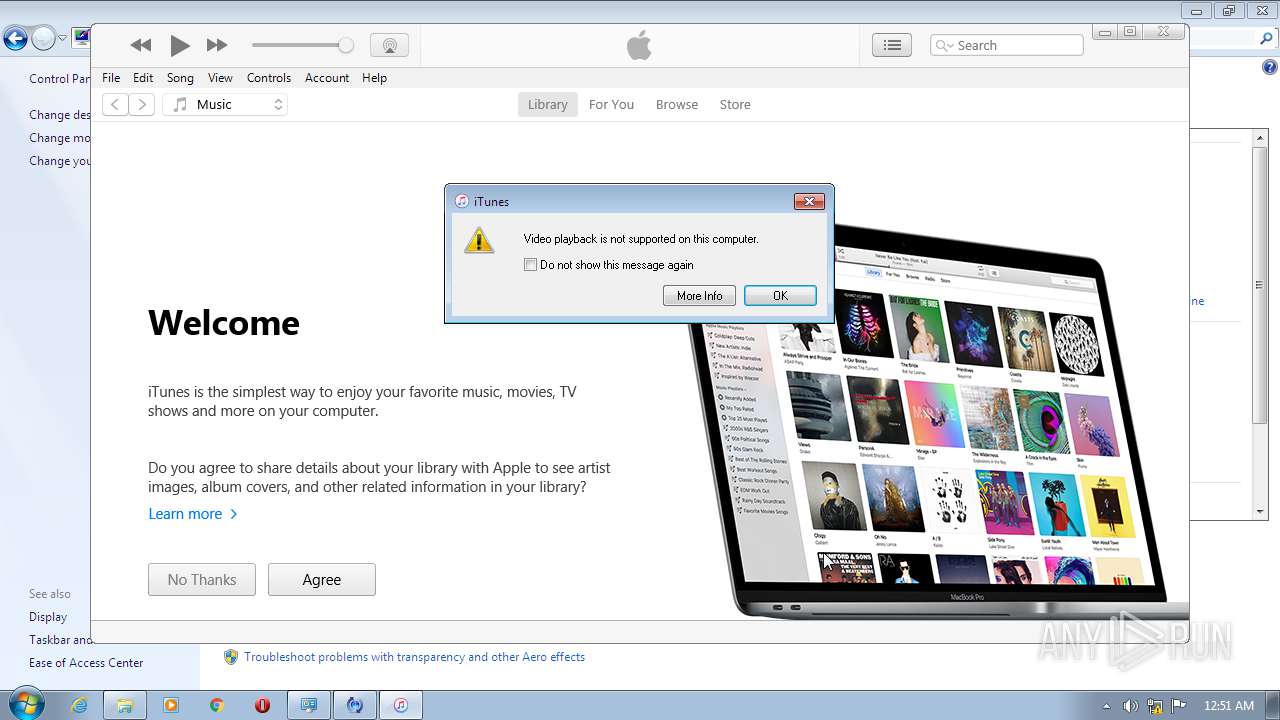Show hidden system tray icons arrow
Viewport: 1280px width, 720px height.
point(1106,706)
